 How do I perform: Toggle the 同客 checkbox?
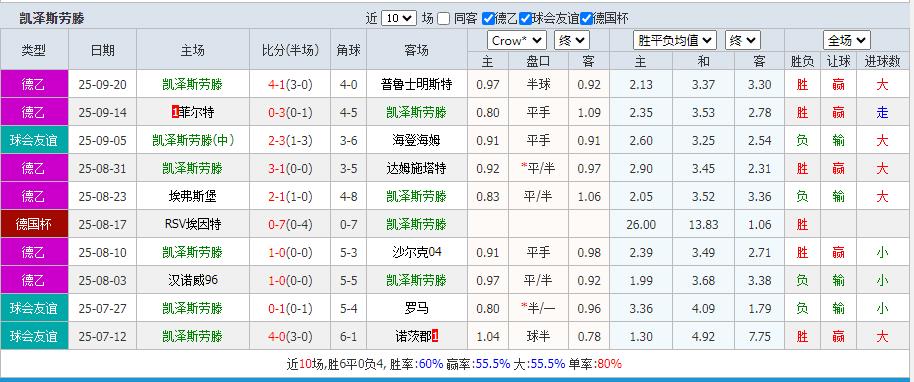coord(444,19)
